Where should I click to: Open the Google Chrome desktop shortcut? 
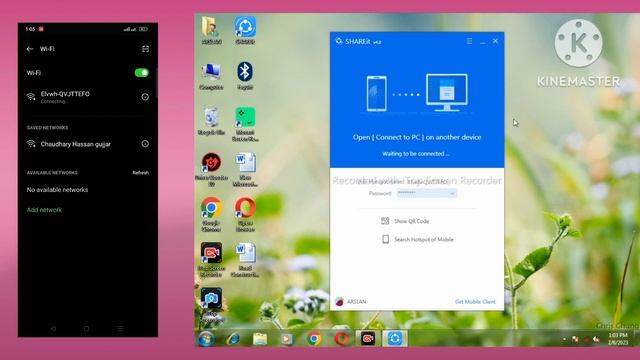(211, 214)
